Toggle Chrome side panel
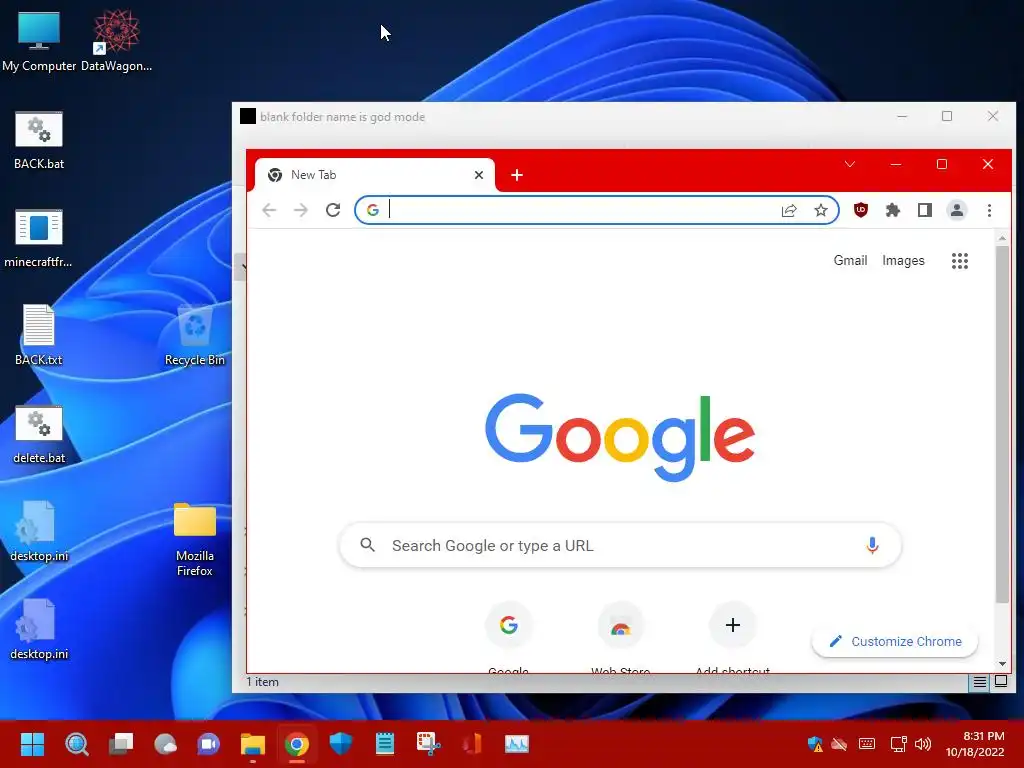Screen dimensions: 1024x768 pos(925,210)
